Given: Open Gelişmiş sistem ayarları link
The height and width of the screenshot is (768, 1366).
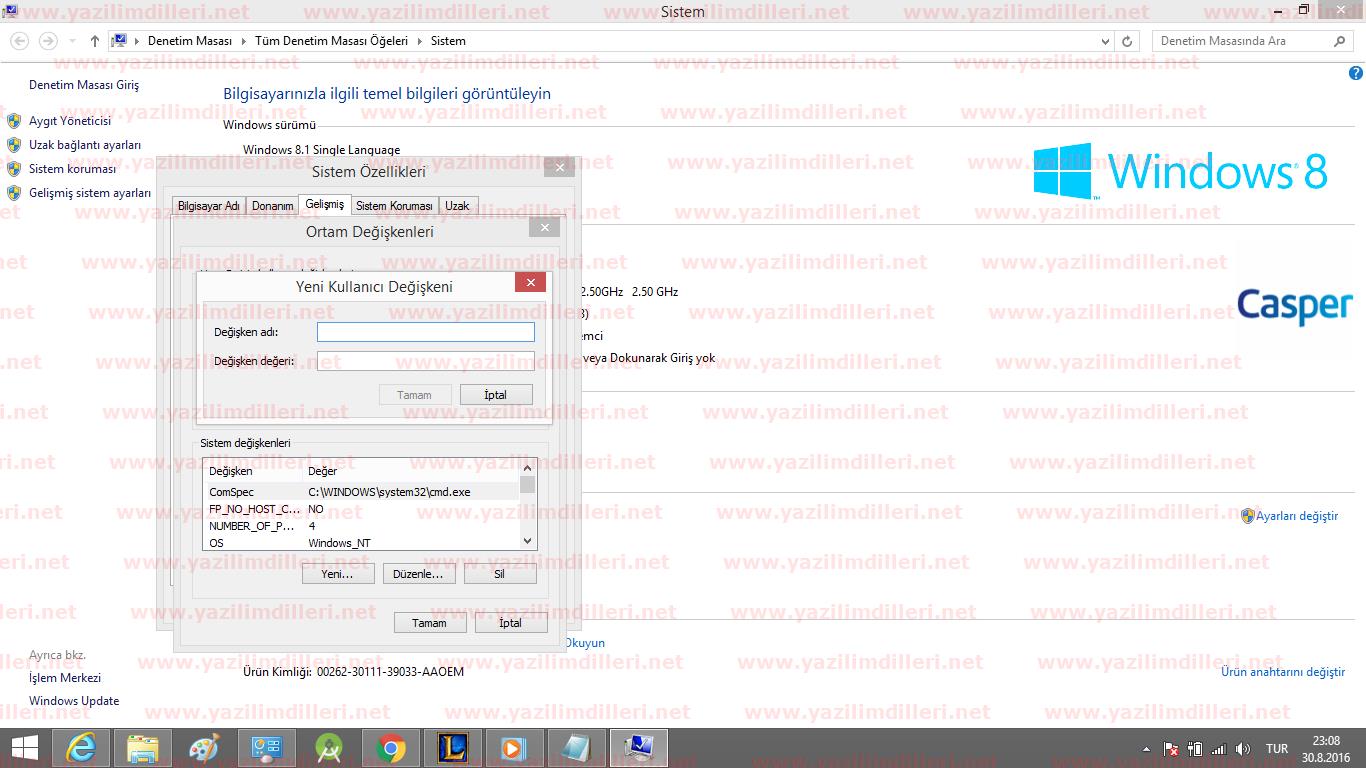Looking at the screenshot, I should coord(90,193).
